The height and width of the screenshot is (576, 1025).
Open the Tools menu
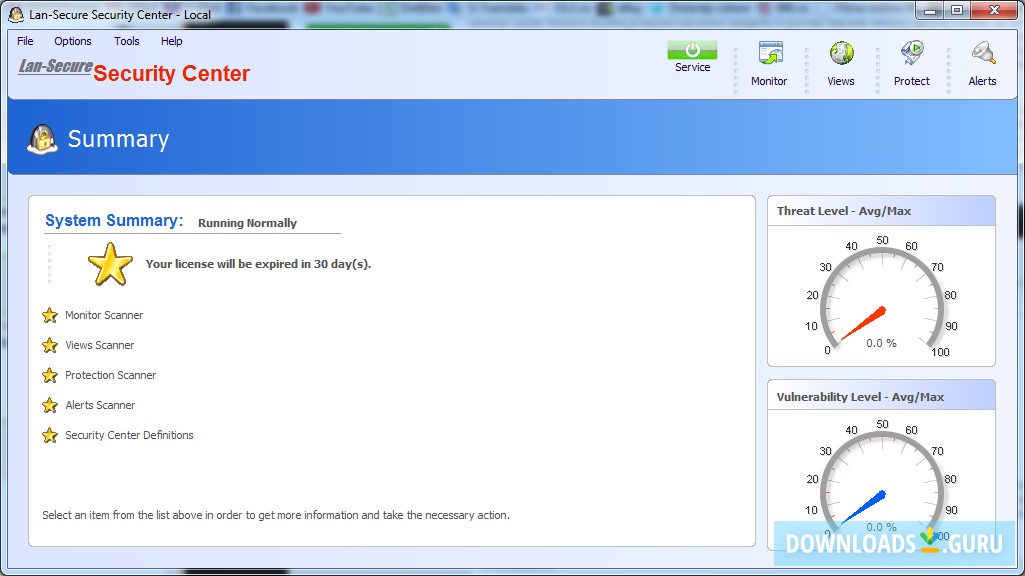[126, 41]
